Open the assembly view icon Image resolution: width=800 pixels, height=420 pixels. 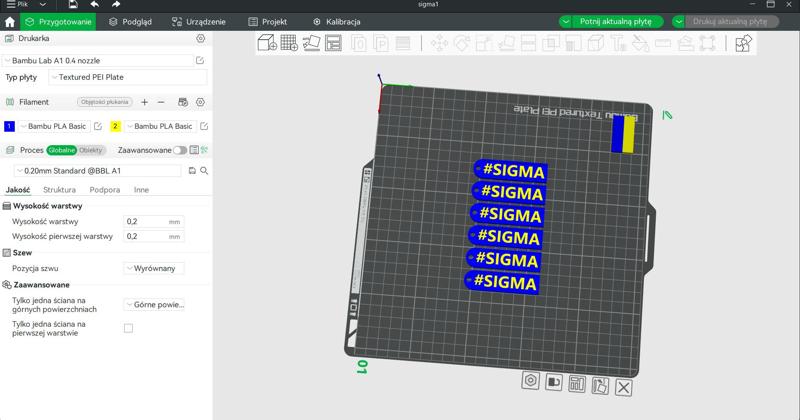[x=743, y=43]
